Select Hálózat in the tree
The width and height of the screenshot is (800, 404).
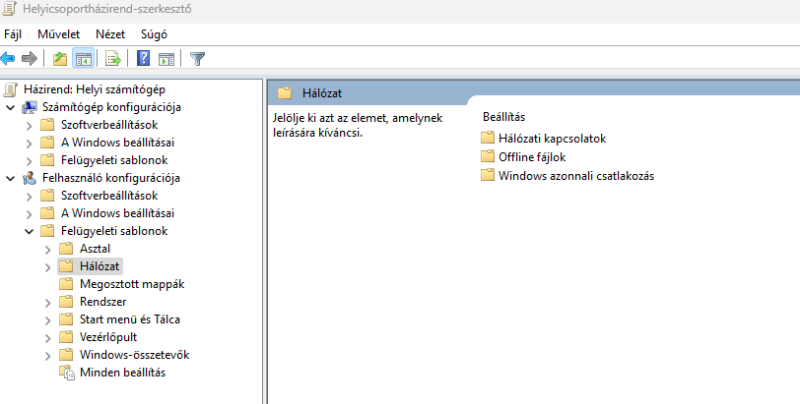point(99,266)
